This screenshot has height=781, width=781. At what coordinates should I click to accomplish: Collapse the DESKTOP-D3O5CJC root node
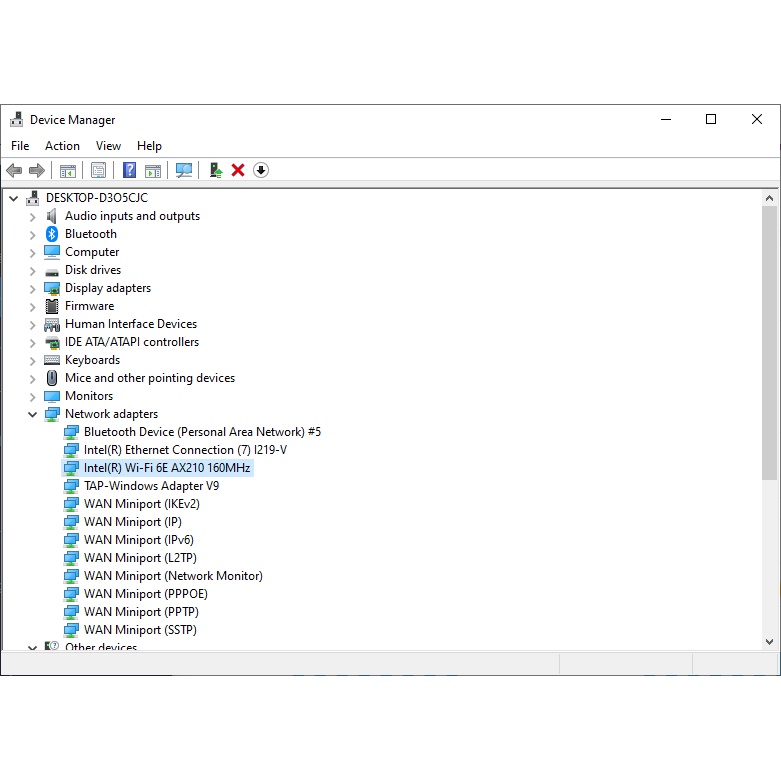(13, 198)
